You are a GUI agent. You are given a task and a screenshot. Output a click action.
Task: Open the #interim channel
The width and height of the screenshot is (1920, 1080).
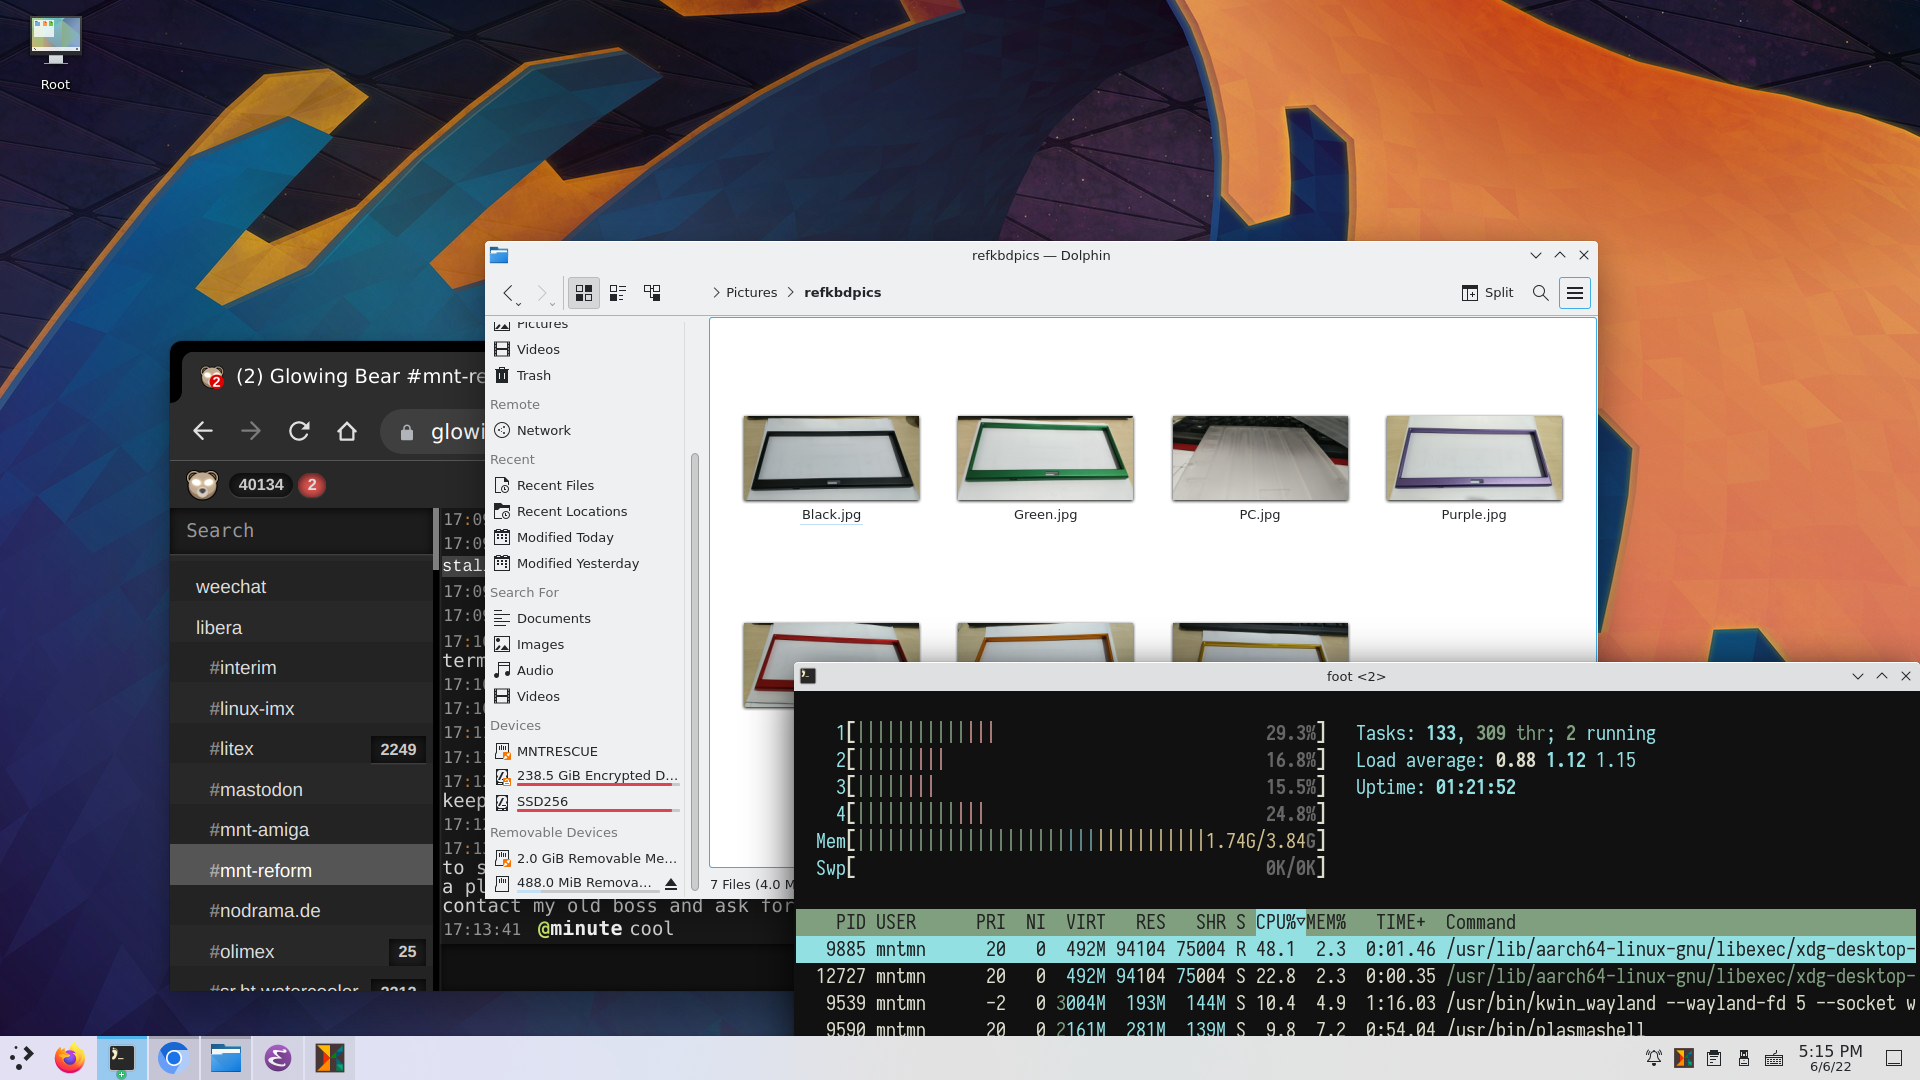click(x=301, y=668)
